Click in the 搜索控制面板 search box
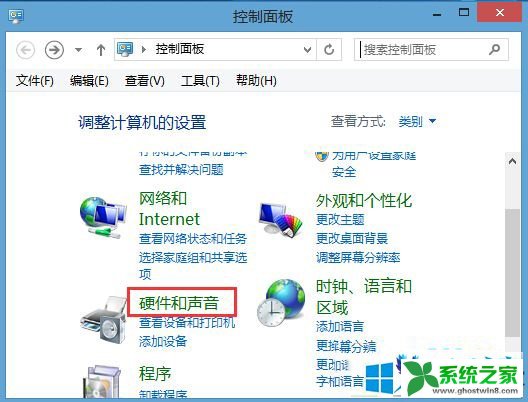This screenshot has height=402, width=528. [x=422, y=50]
